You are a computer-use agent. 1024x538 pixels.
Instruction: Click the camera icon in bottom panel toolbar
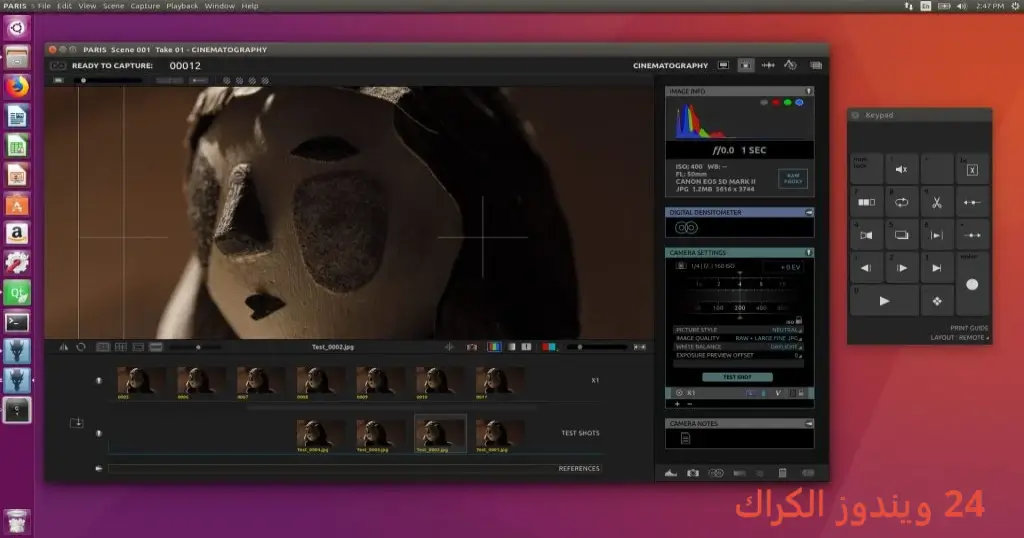tap(693, 473)
